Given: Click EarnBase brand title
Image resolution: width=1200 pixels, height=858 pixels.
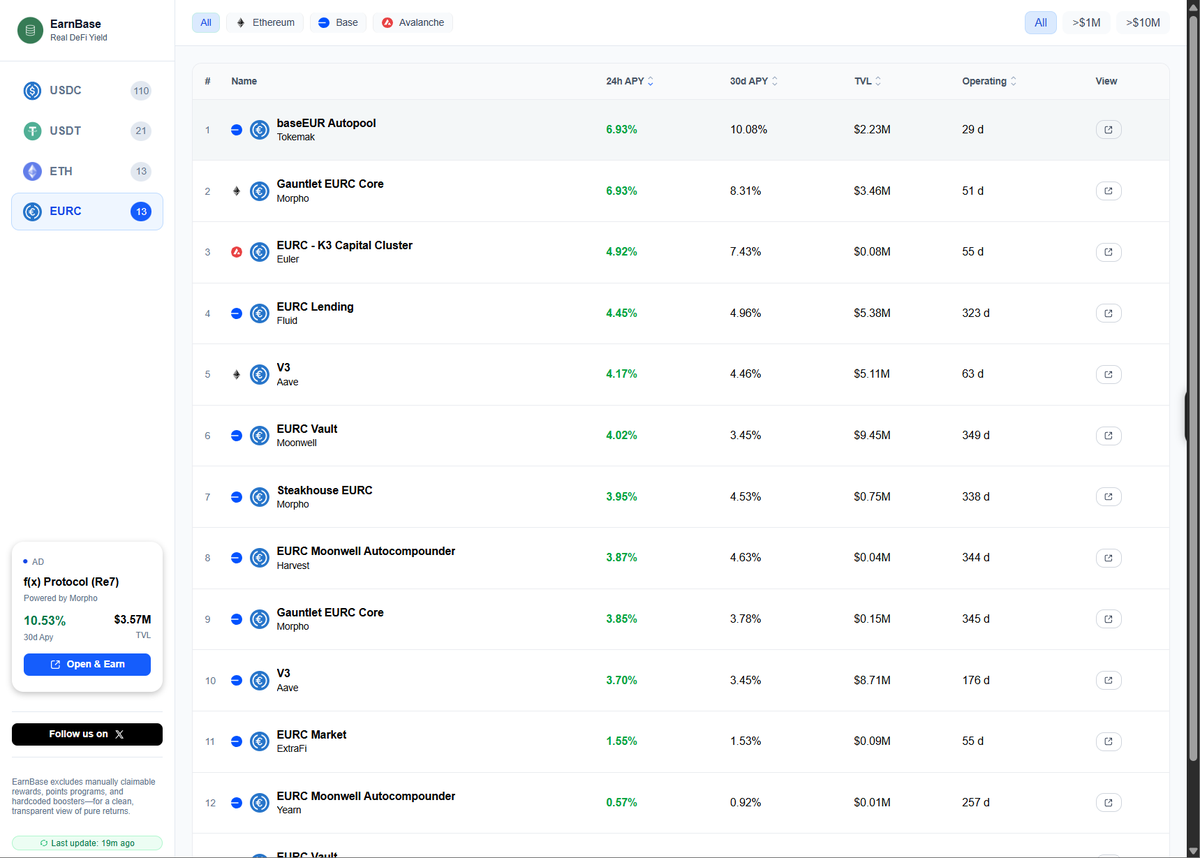Looking at the screenshot, I should (75, 24).
